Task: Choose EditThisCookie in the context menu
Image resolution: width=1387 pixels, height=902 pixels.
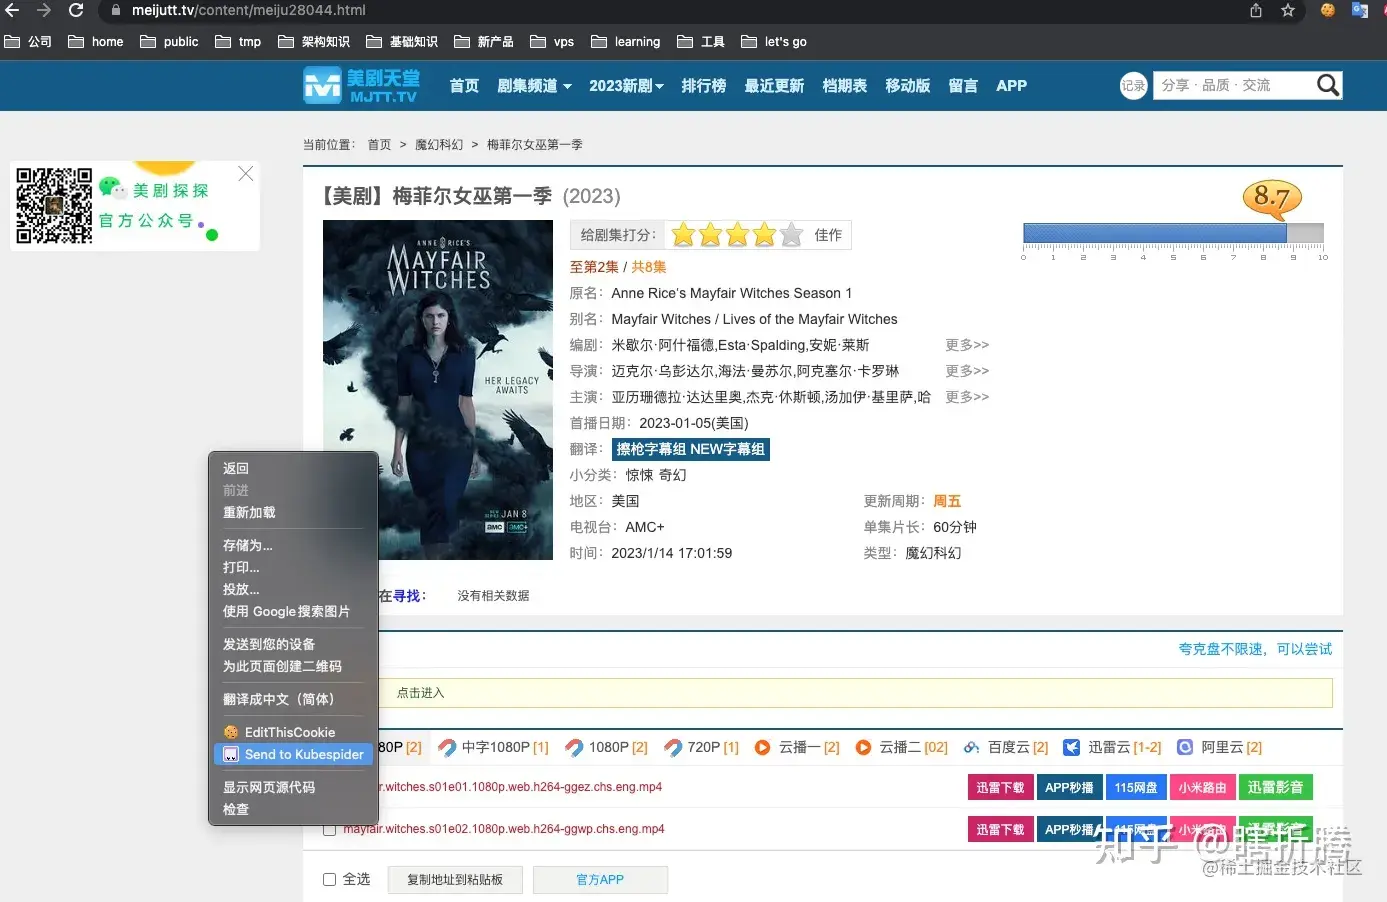Action: click(x=292, y=732)
